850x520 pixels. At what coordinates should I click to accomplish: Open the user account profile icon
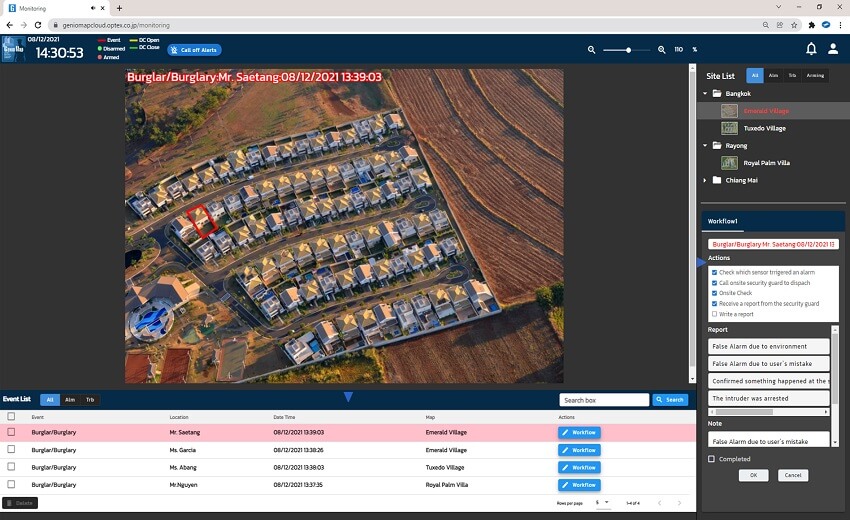832,49
